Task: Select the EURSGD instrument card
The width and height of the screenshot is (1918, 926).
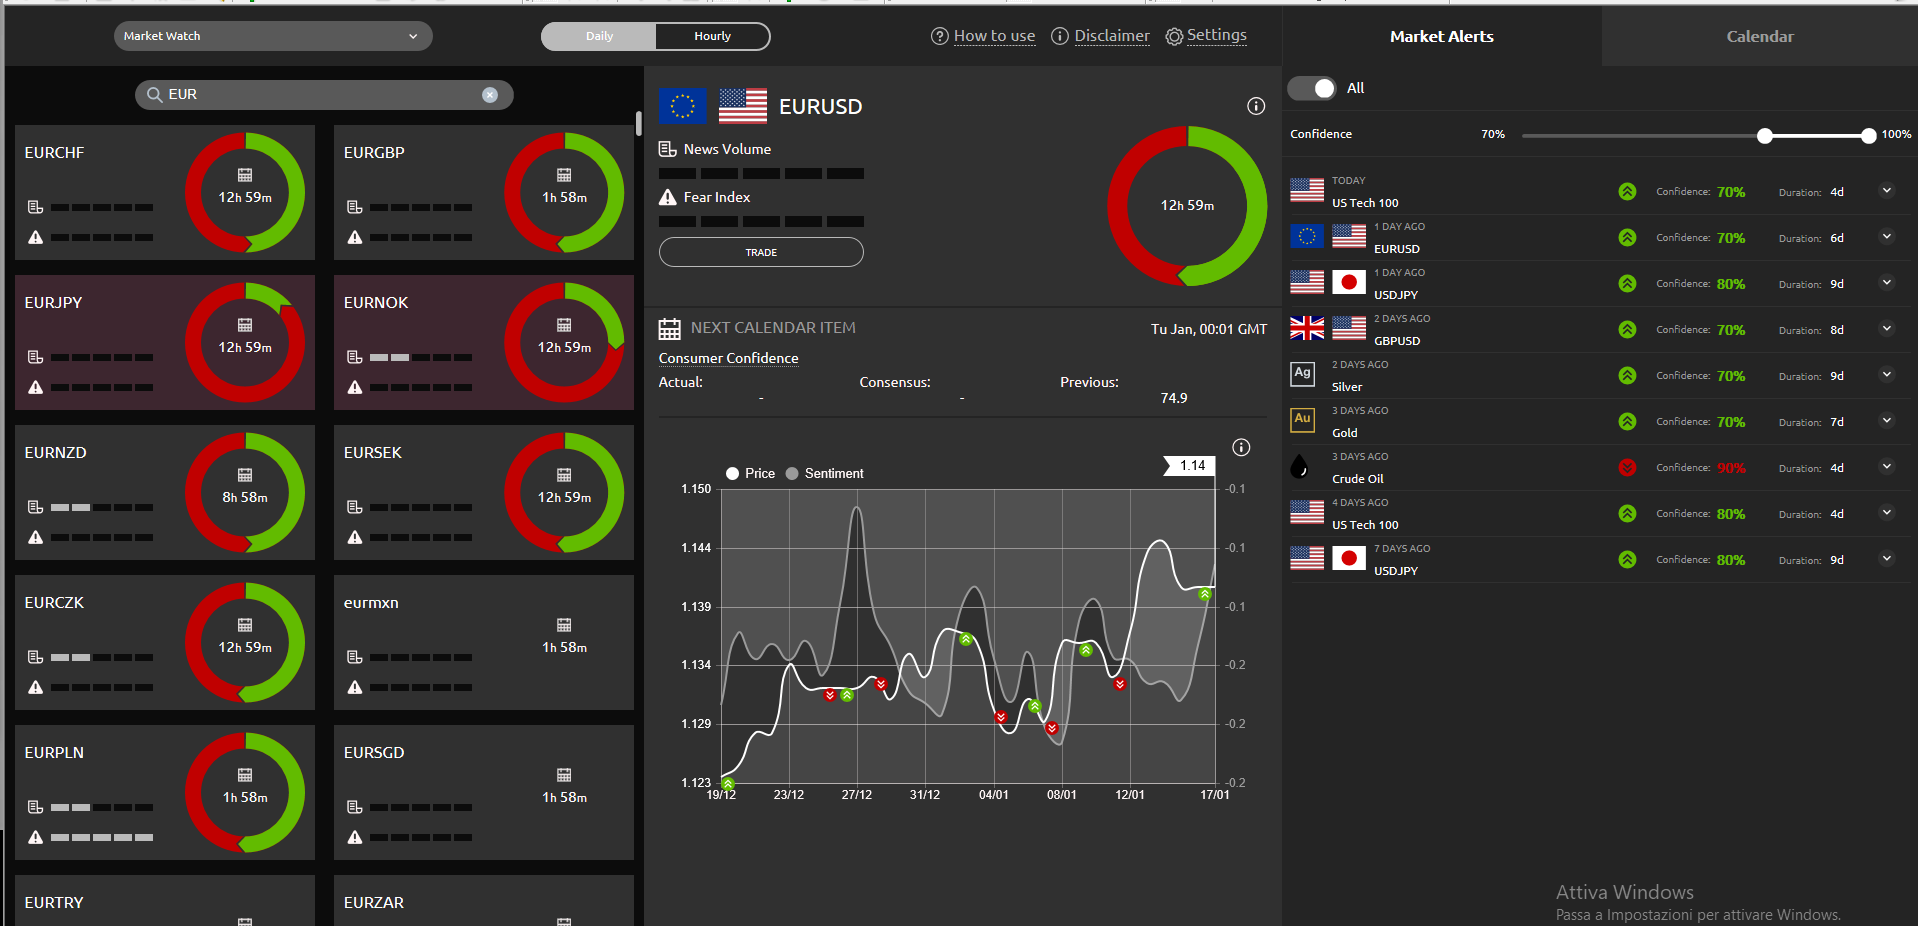Action: 484,793
